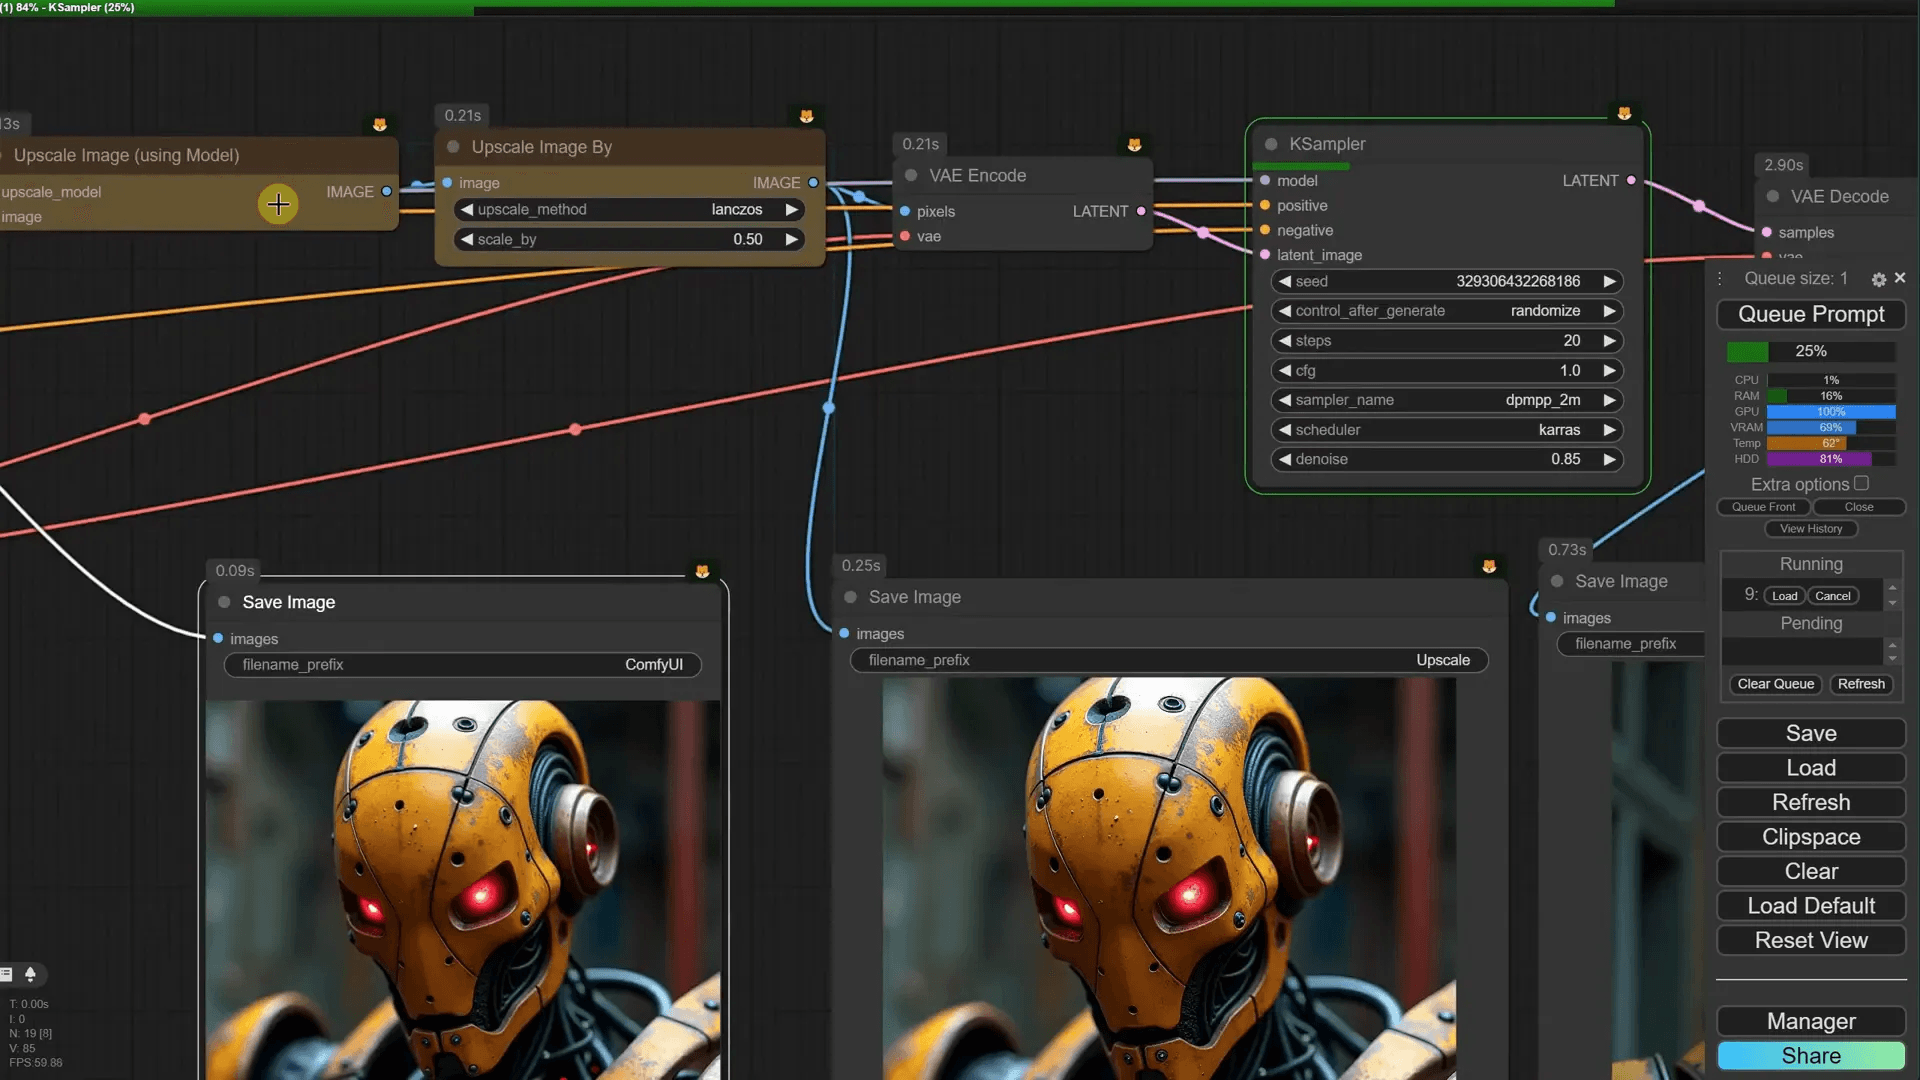Click View History in the queue panel
The image size is (1920, 1080).
[x=1810, y=529]
